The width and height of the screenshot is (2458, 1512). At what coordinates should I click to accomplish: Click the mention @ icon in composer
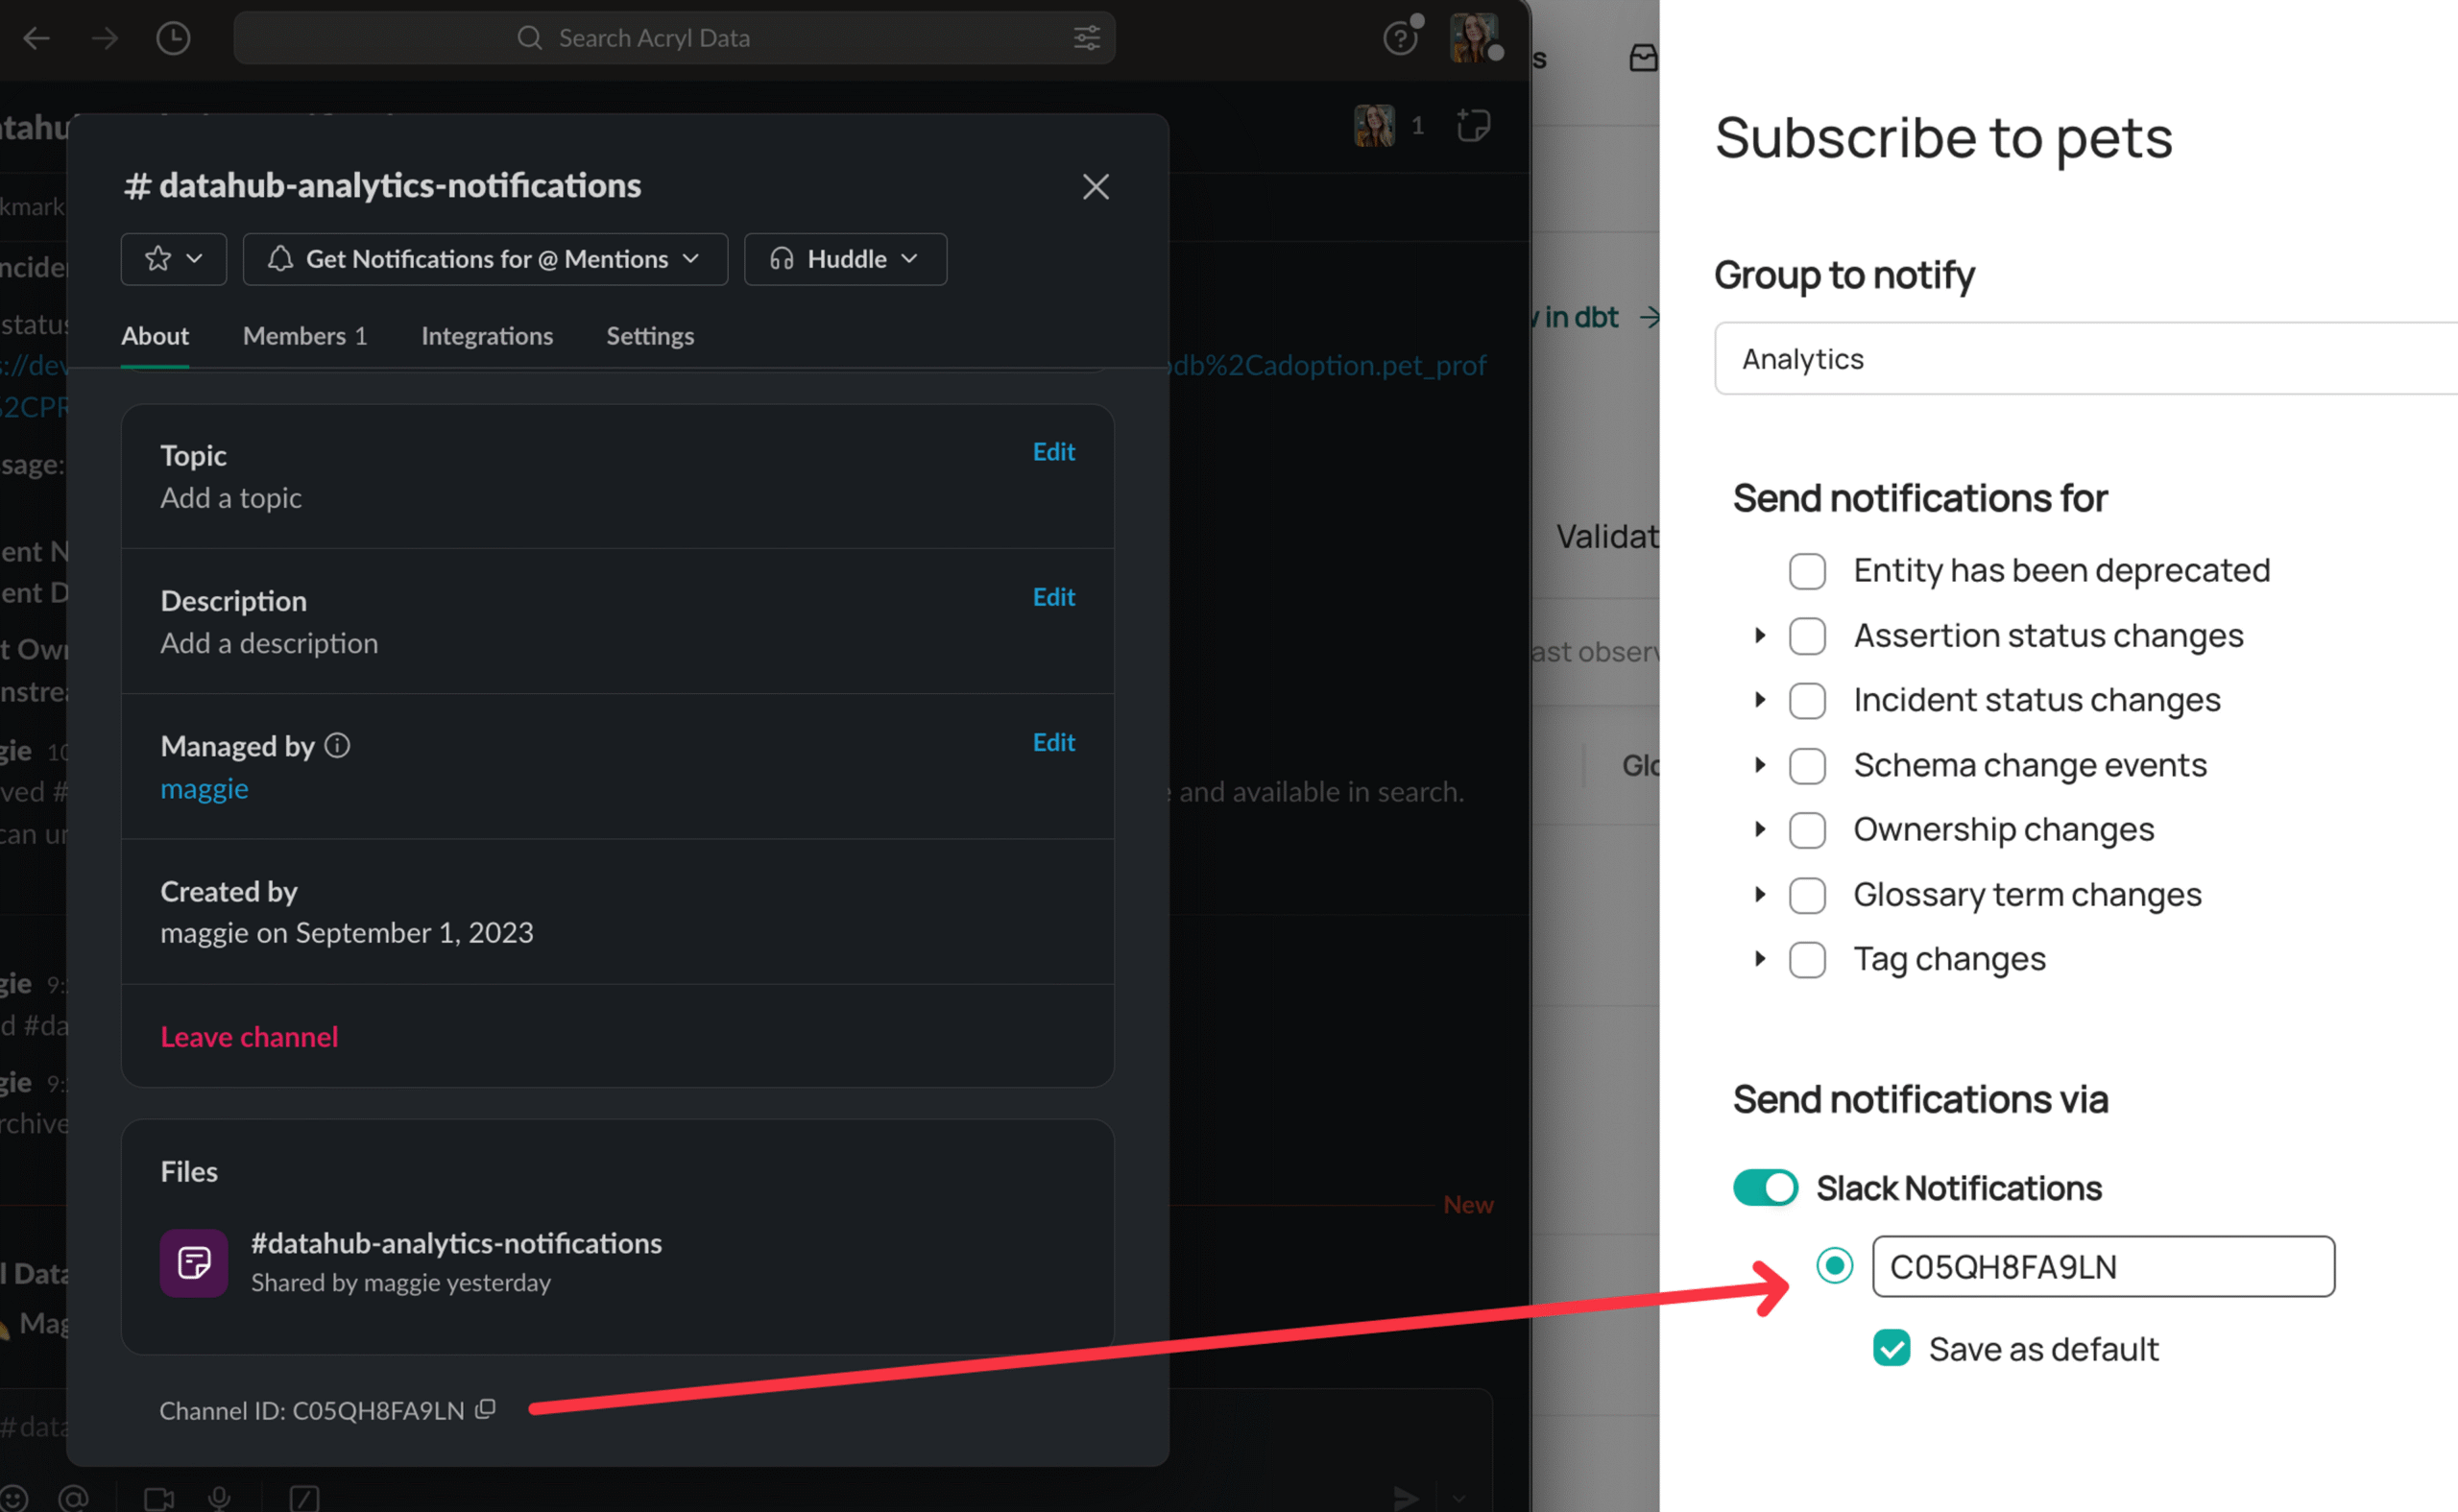[74, 1498]
